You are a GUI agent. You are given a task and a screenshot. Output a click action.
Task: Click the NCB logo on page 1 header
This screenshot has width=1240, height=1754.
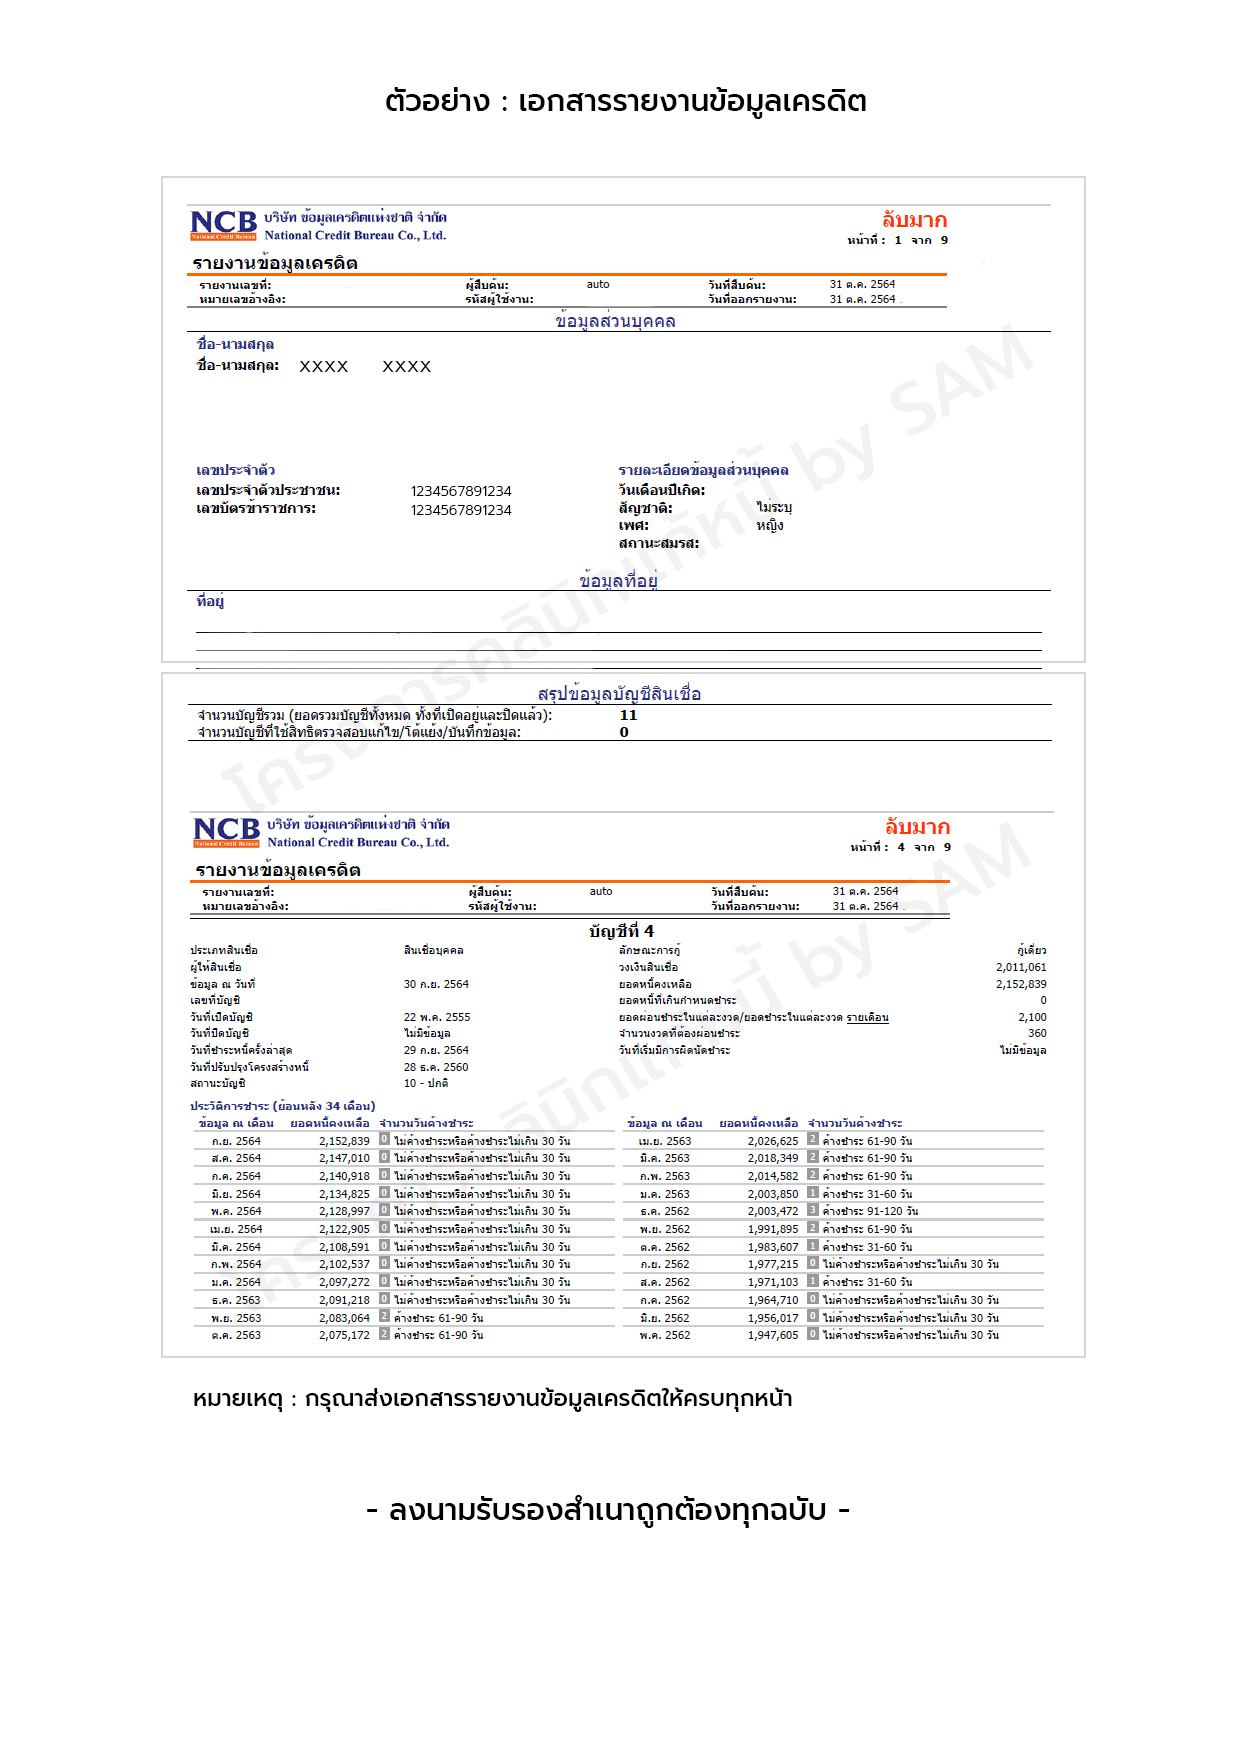coord(223,225)
